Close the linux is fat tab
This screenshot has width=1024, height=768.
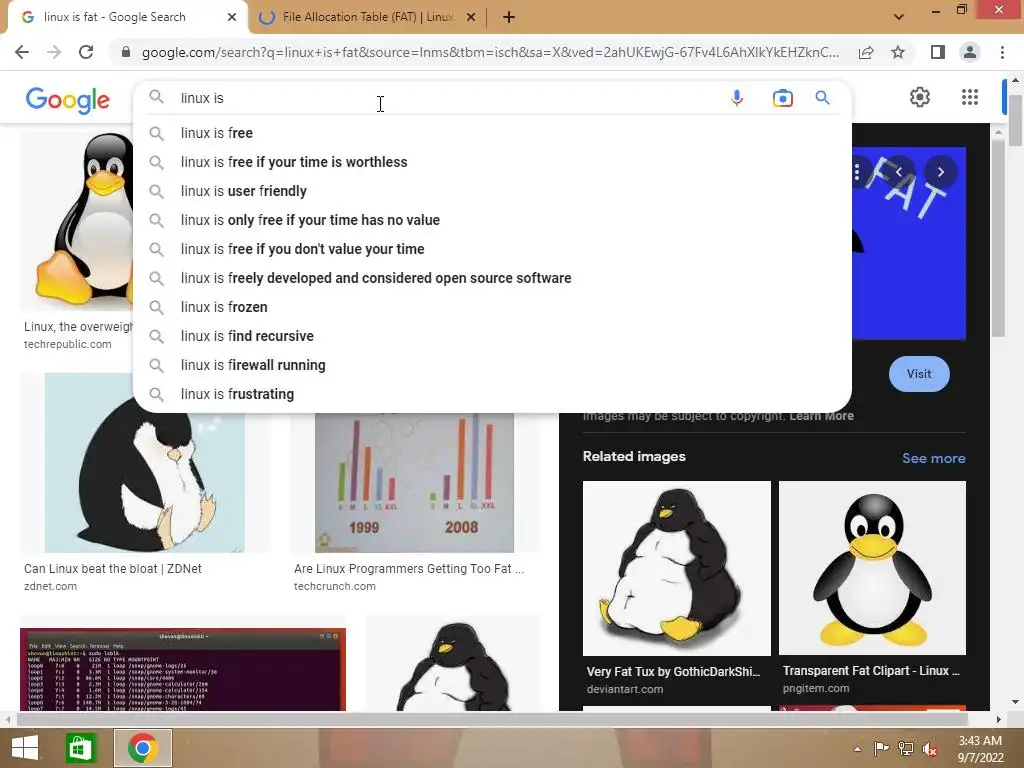click(x=232, y=18)
